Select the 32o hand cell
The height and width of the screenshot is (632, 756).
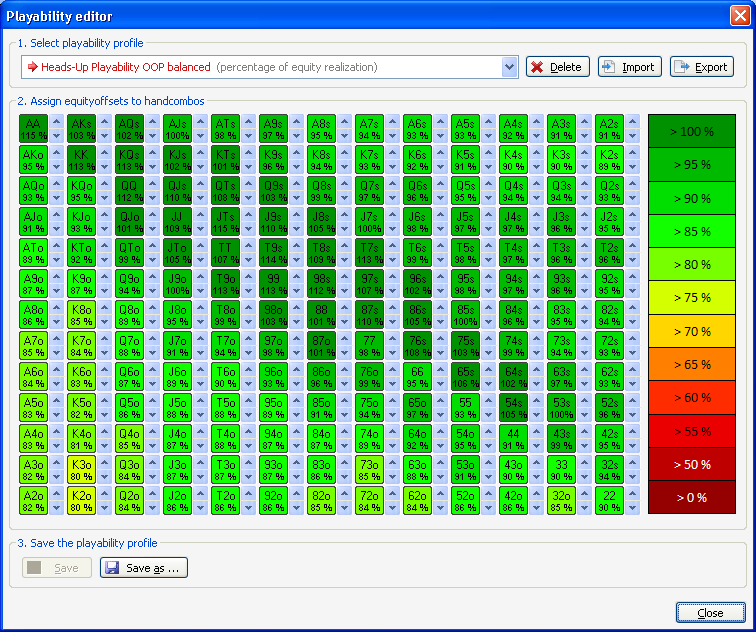click(562, 500)
